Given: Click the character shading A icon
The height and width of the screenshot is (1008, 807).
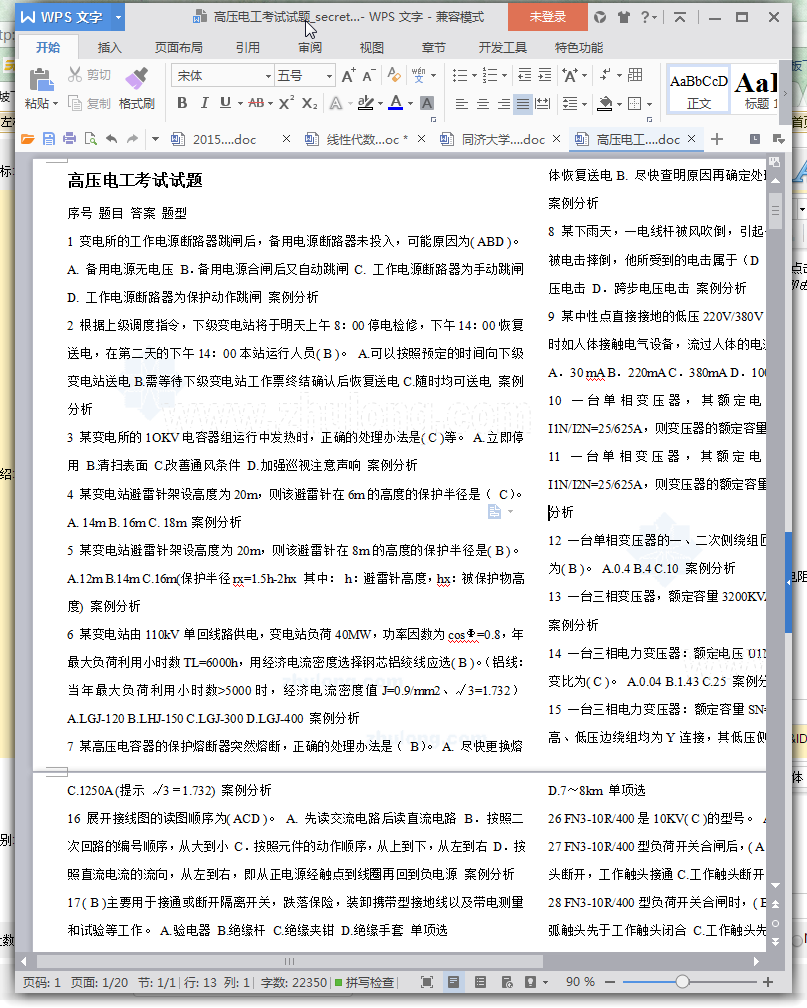Looking at the screenshot, I should click(x=427, y=103).
